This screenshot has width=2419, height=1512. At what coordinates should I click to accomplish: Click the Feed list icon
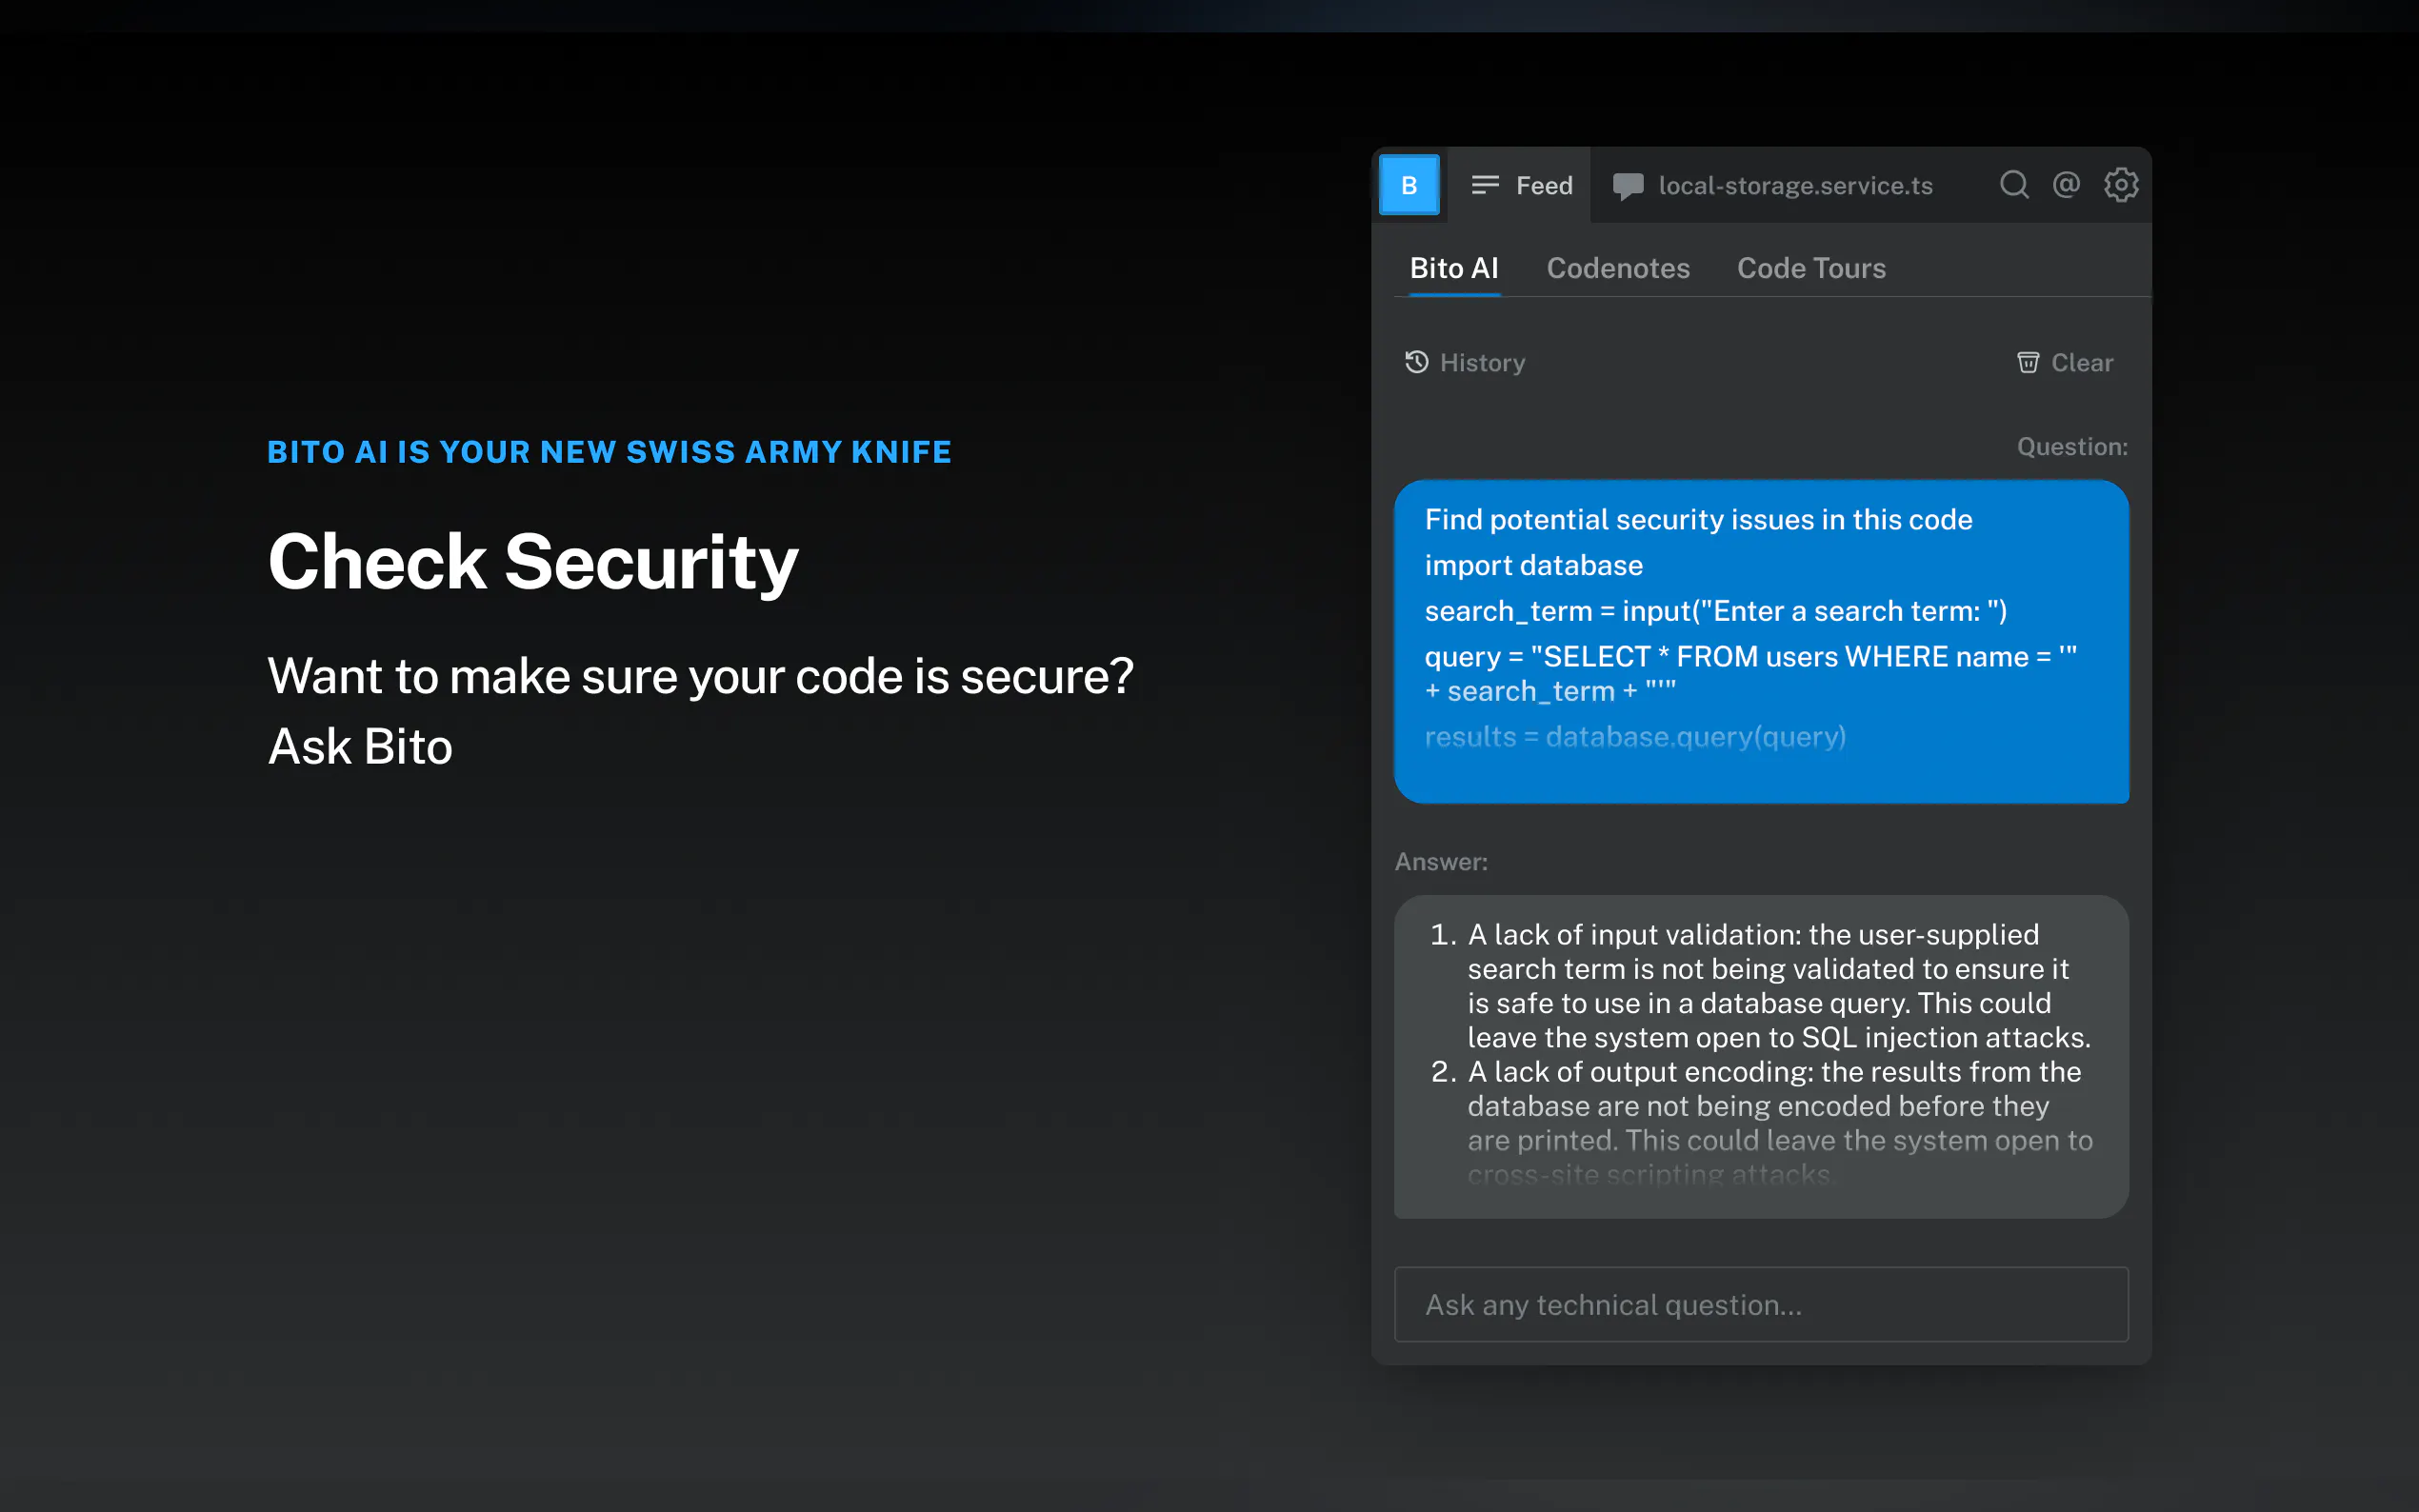pos(1485,185)
